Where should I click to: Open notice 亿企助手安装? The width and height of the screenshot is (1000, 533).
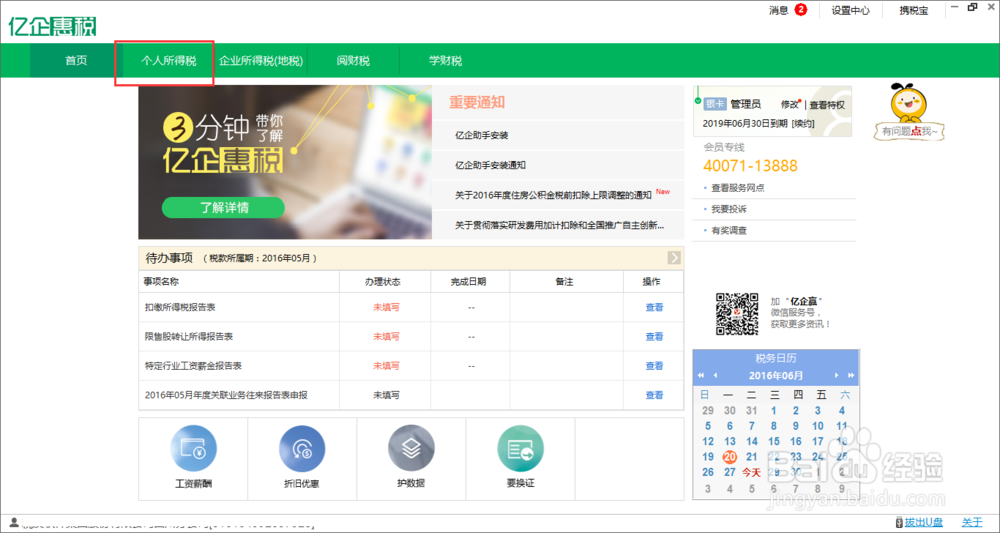pyautogui.click(x=482, y=135)
